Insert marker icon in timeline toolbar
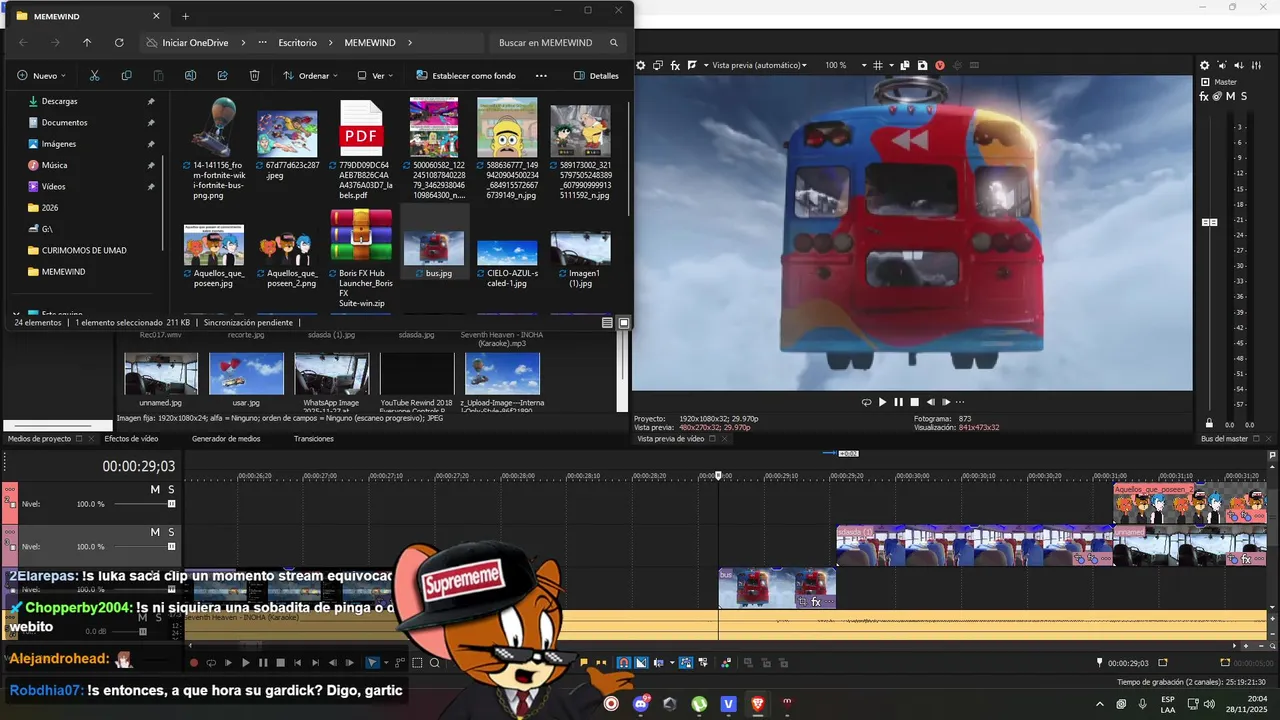Image resolution: width=1280 pixels, height=720 pixels. [x=584, y=663]
